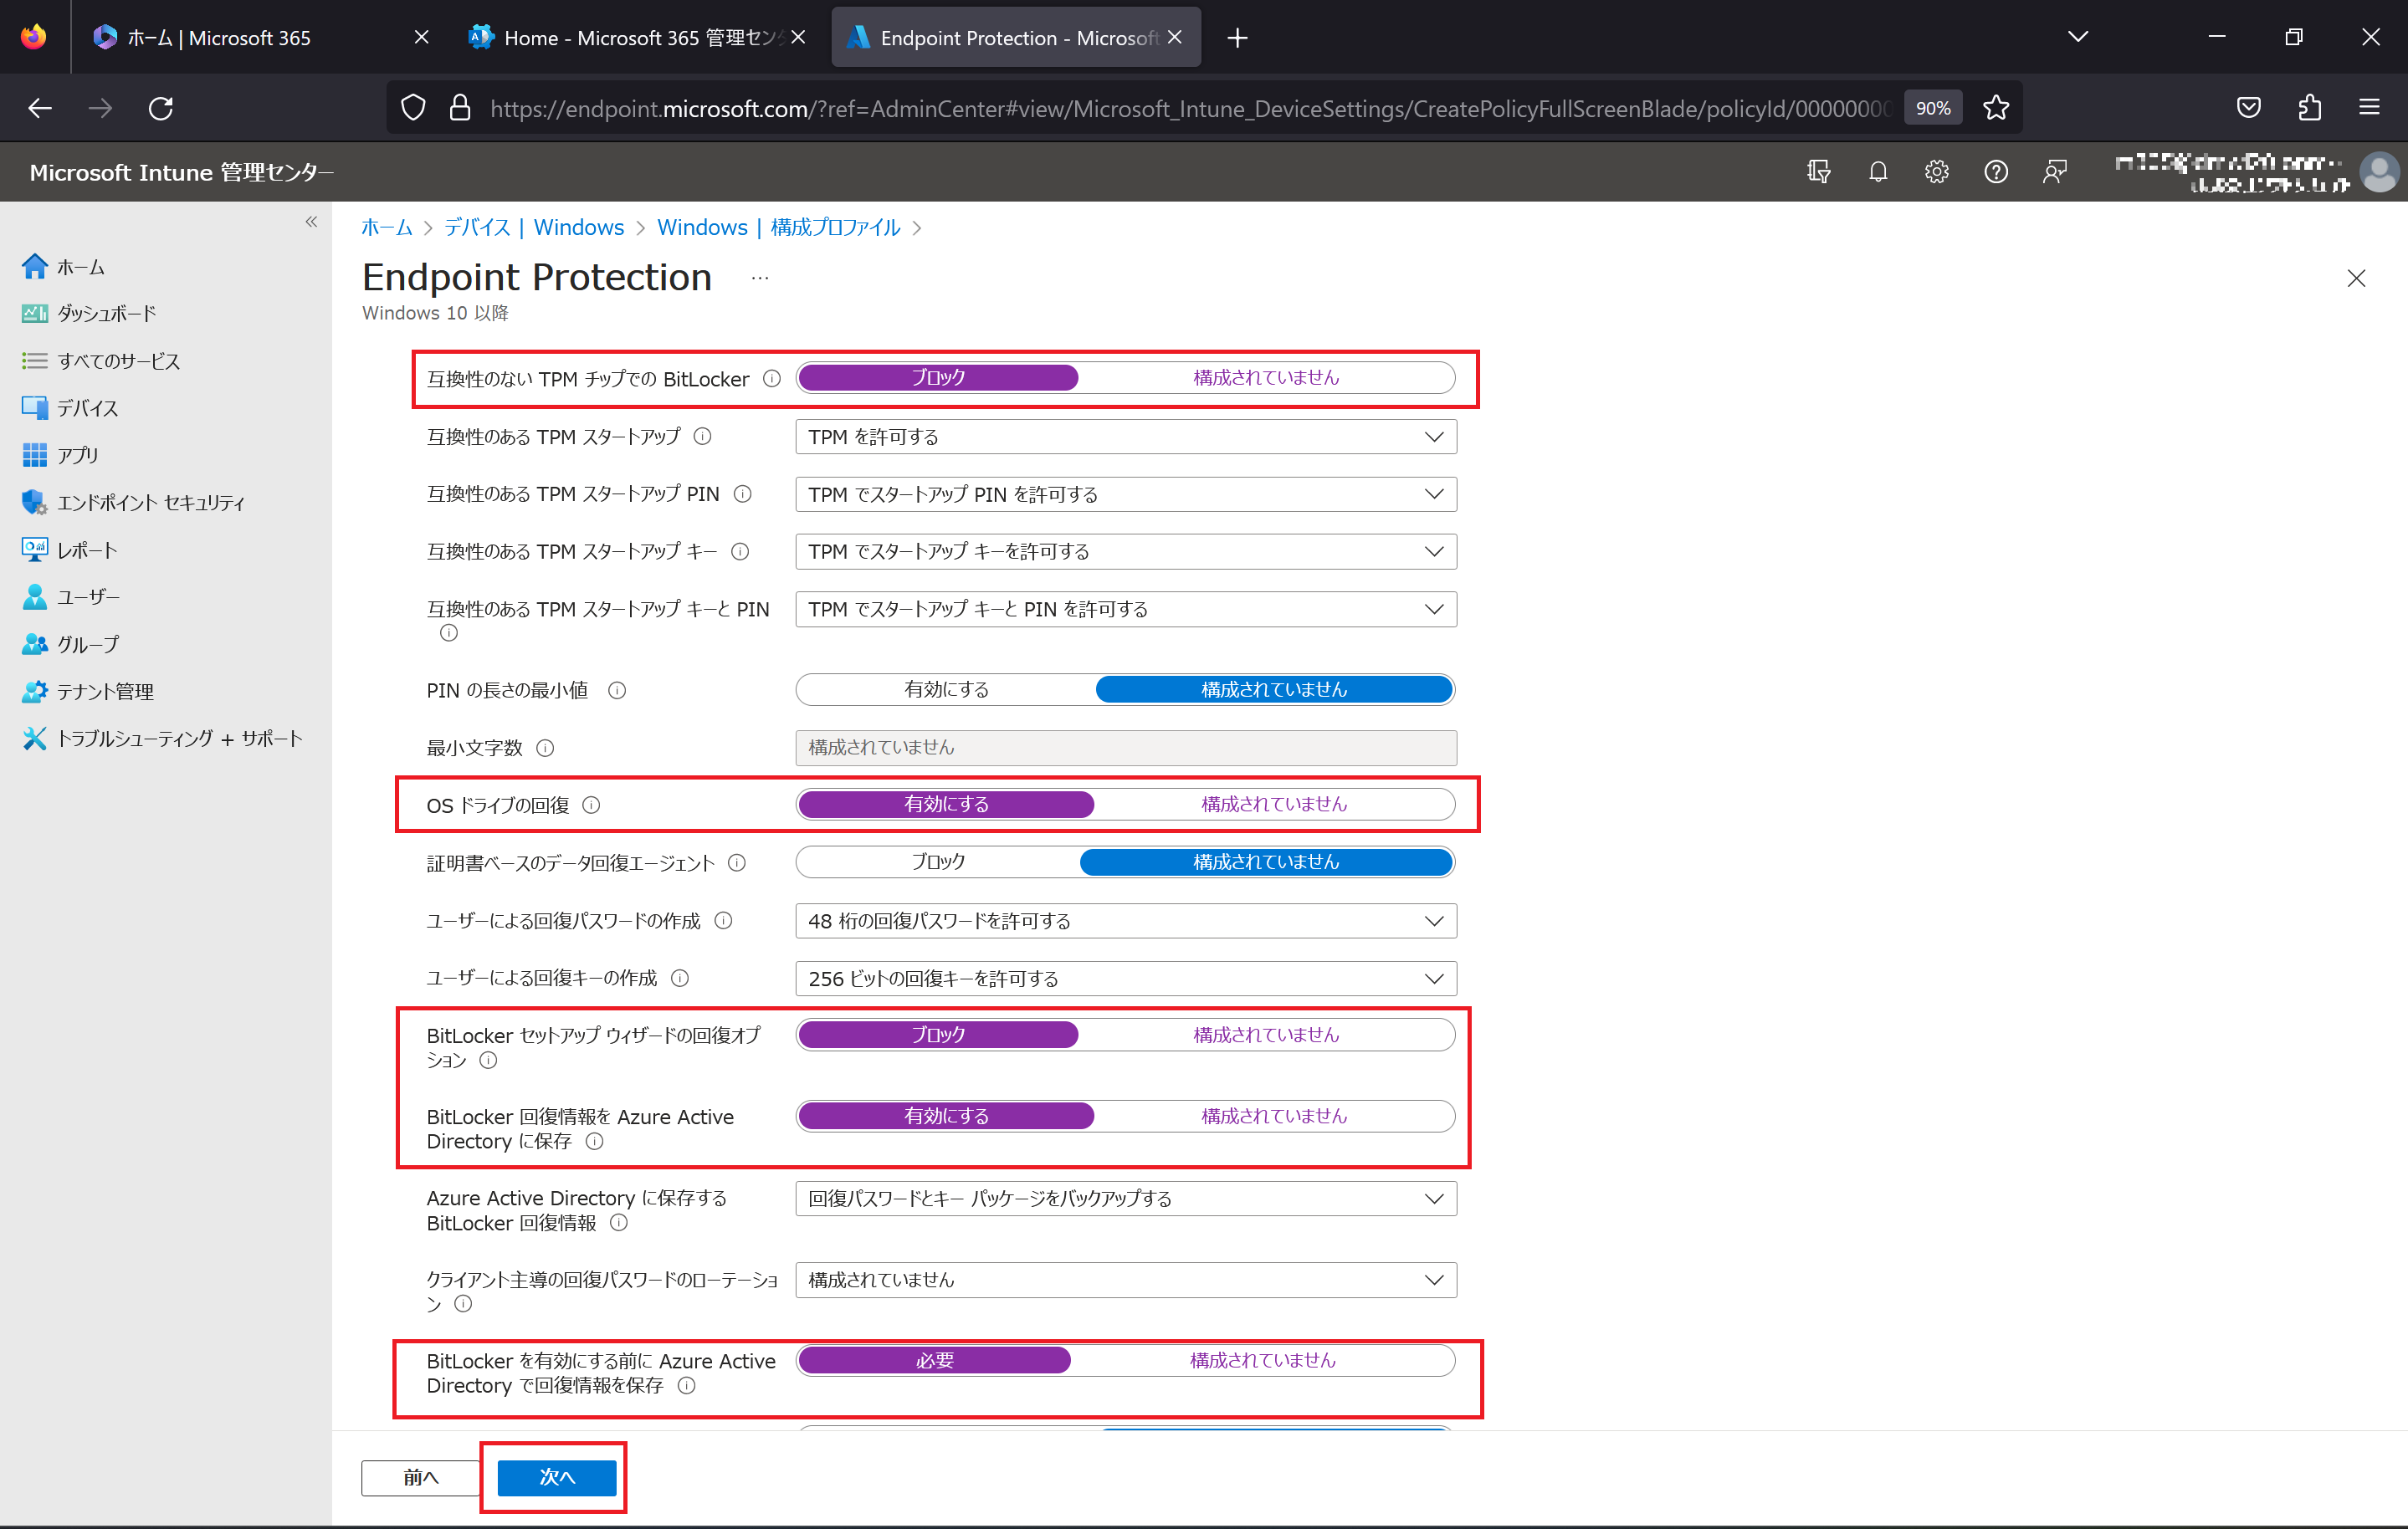
Task: Expand ユーザーによる回復キーの作成 dropdown
Action: 1126,980
